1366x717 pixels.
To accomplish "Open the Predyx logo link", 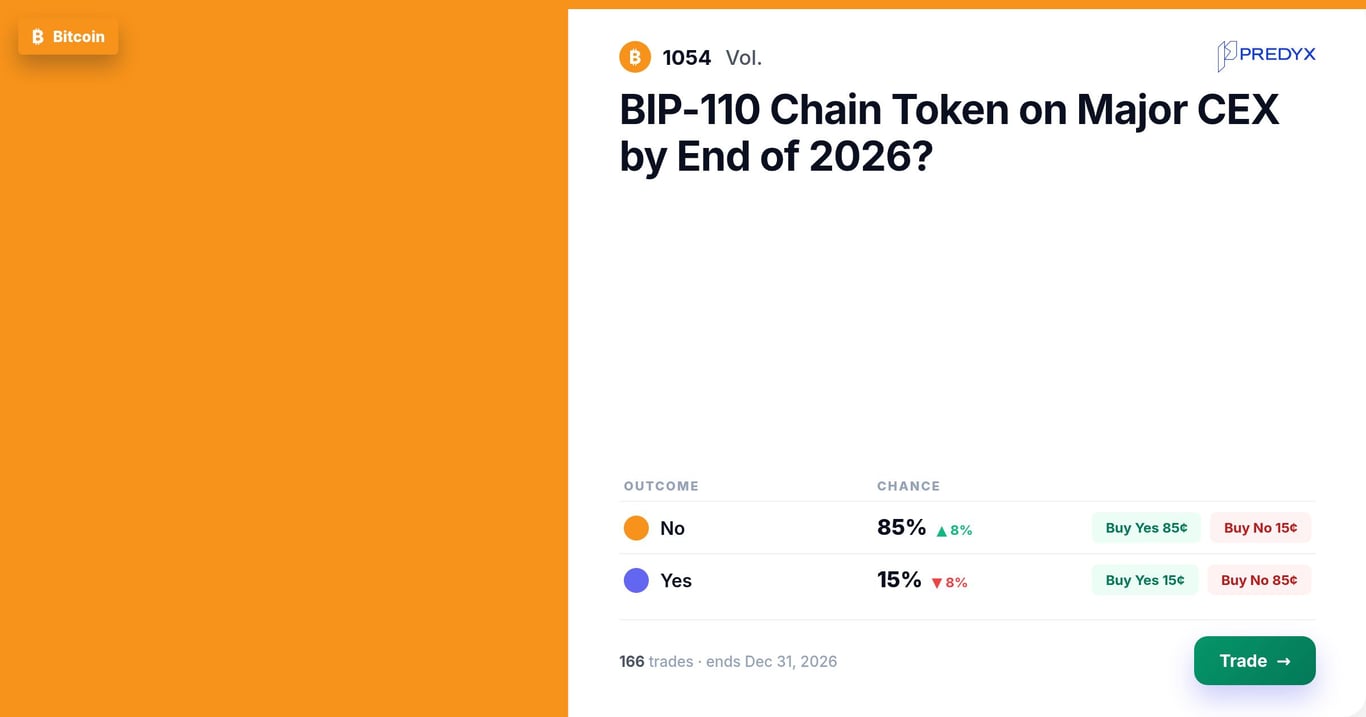I will [x=1266, y=55].
